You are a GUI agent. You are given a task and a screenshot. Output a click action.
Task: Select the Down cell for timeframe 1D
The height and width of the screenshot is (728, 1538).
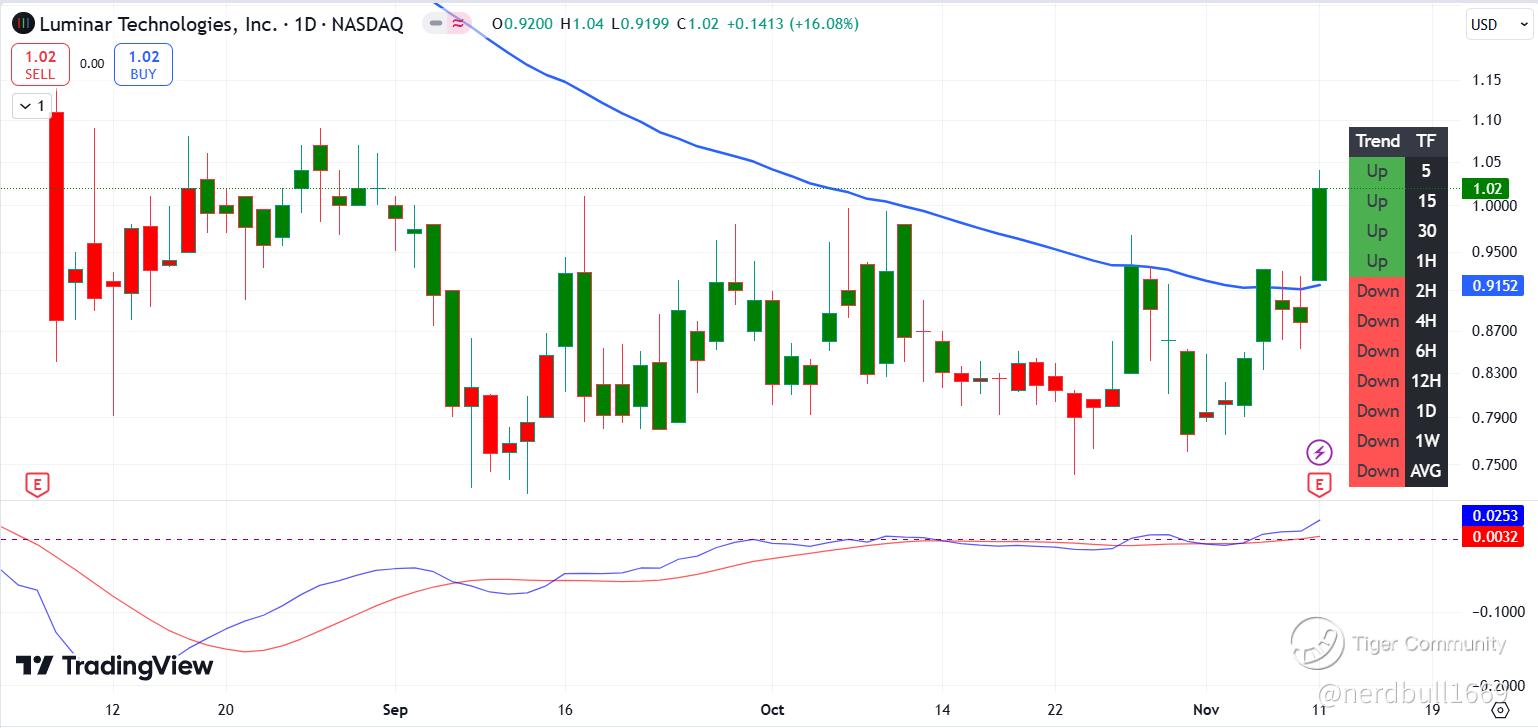(1377, 411)
